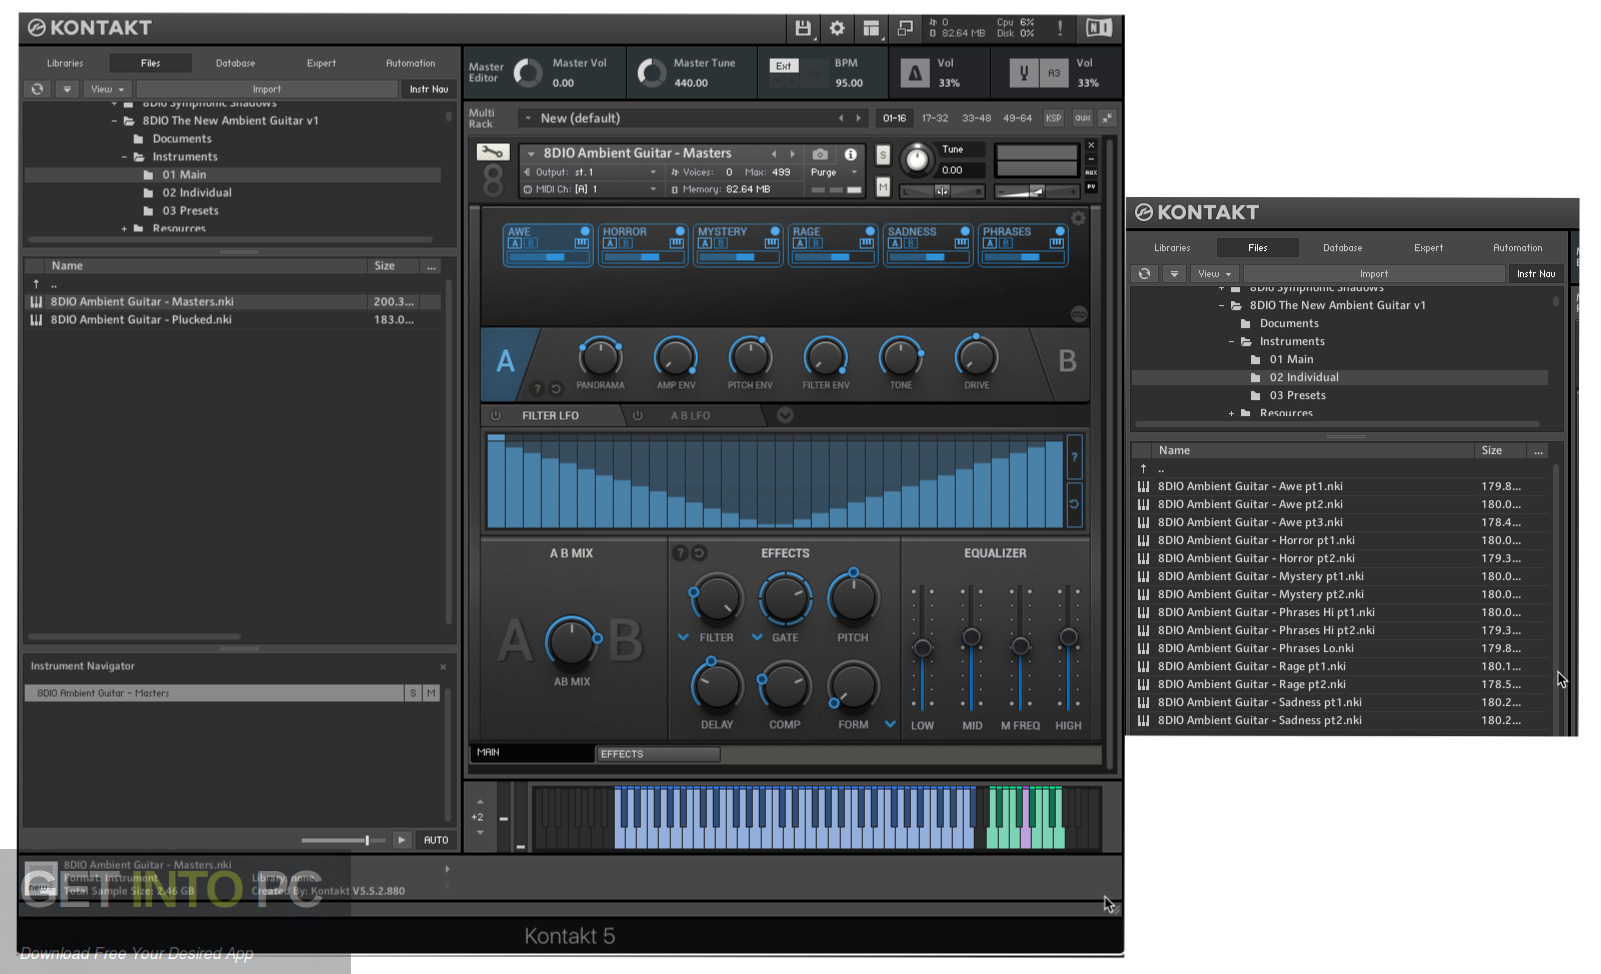The height and width of the screenshot is (974, 1601).
Task: Click keyboard icon on AWE preset
Action: [x=581, y=243]
